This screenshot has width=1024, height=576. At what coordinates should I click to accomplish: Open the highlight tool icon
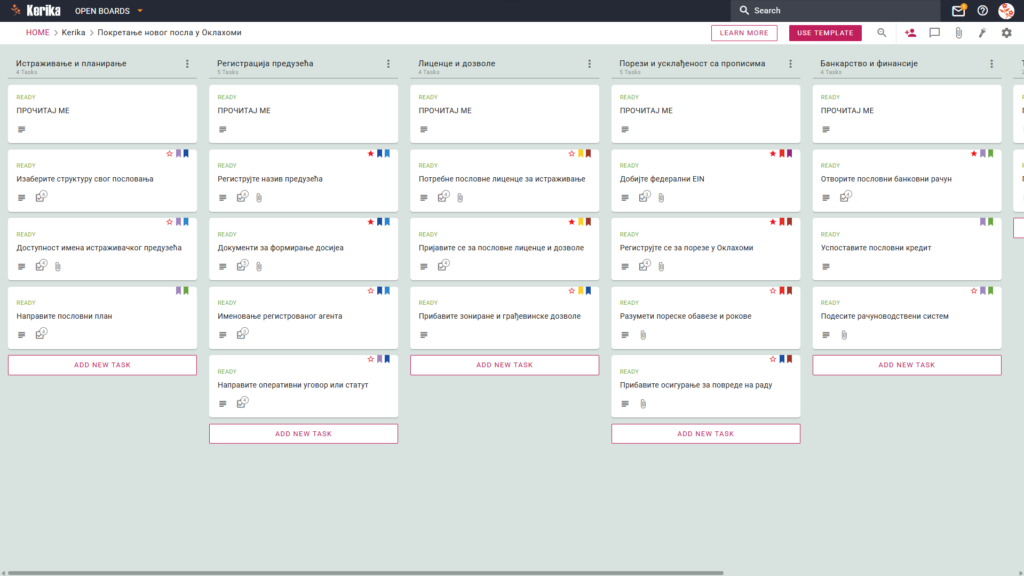click(x=982, y=33)
